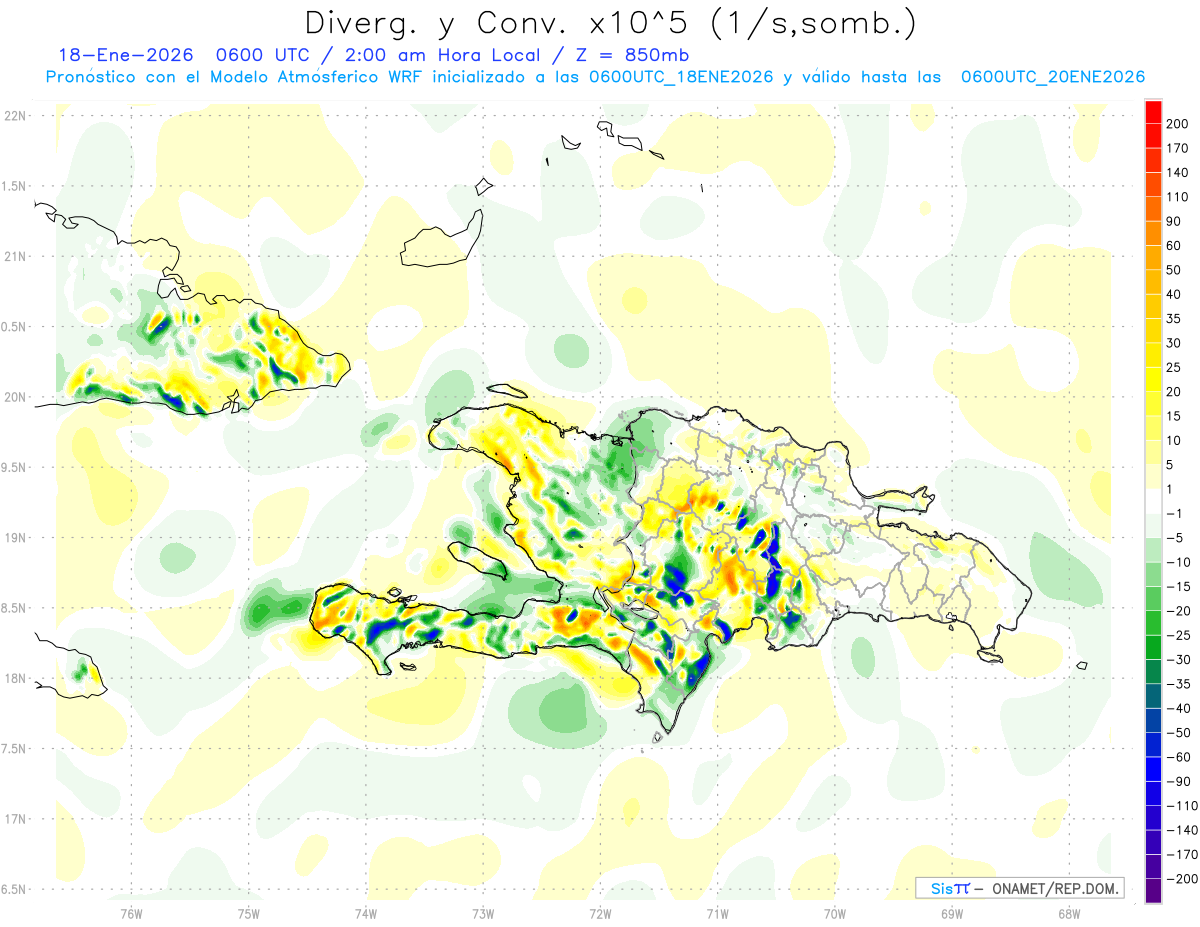Select the title 'Diverg. y Conv. x10^5 (1/s,somb.)'
1200x927 pixels.
[610, 22]
